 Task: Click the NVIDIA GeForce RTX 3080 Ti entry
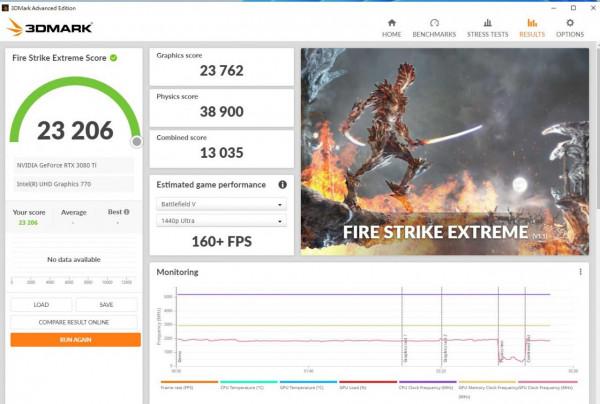tap(74, 165)
